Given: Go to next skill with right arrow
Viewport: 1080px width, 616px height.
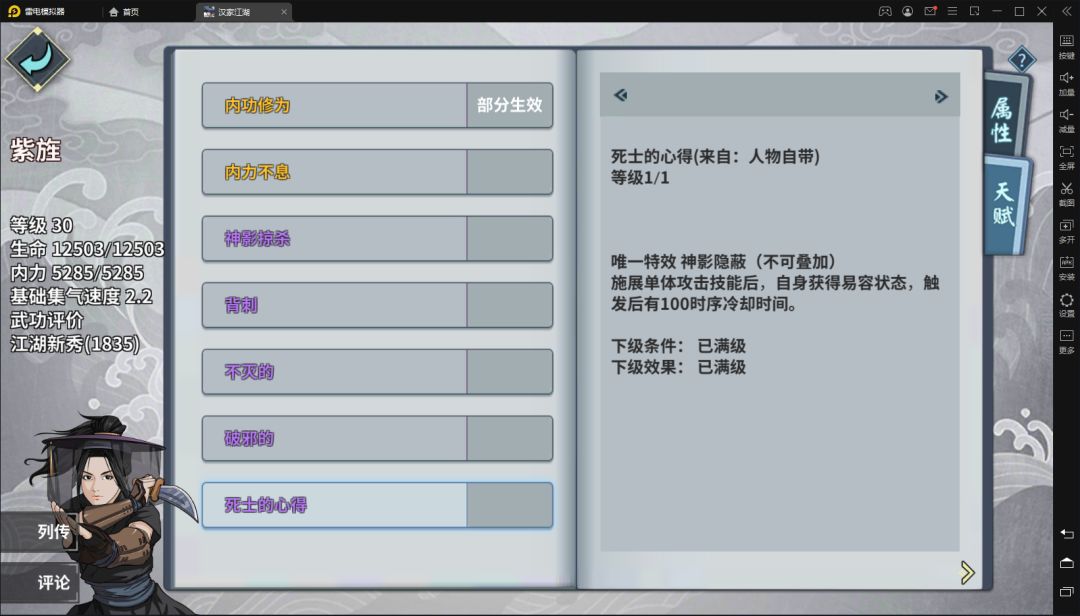Looking at the screenshot, I should click(x=941, y=96).
